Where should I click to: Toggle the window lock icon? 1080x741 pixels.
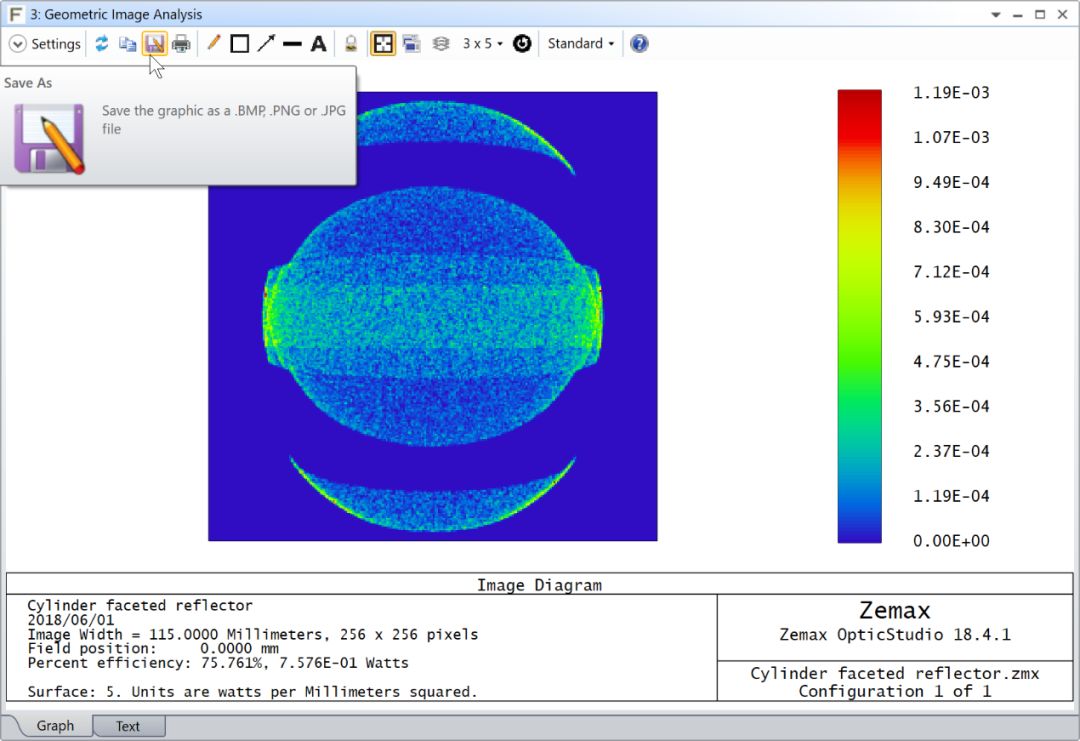[351, 44]
